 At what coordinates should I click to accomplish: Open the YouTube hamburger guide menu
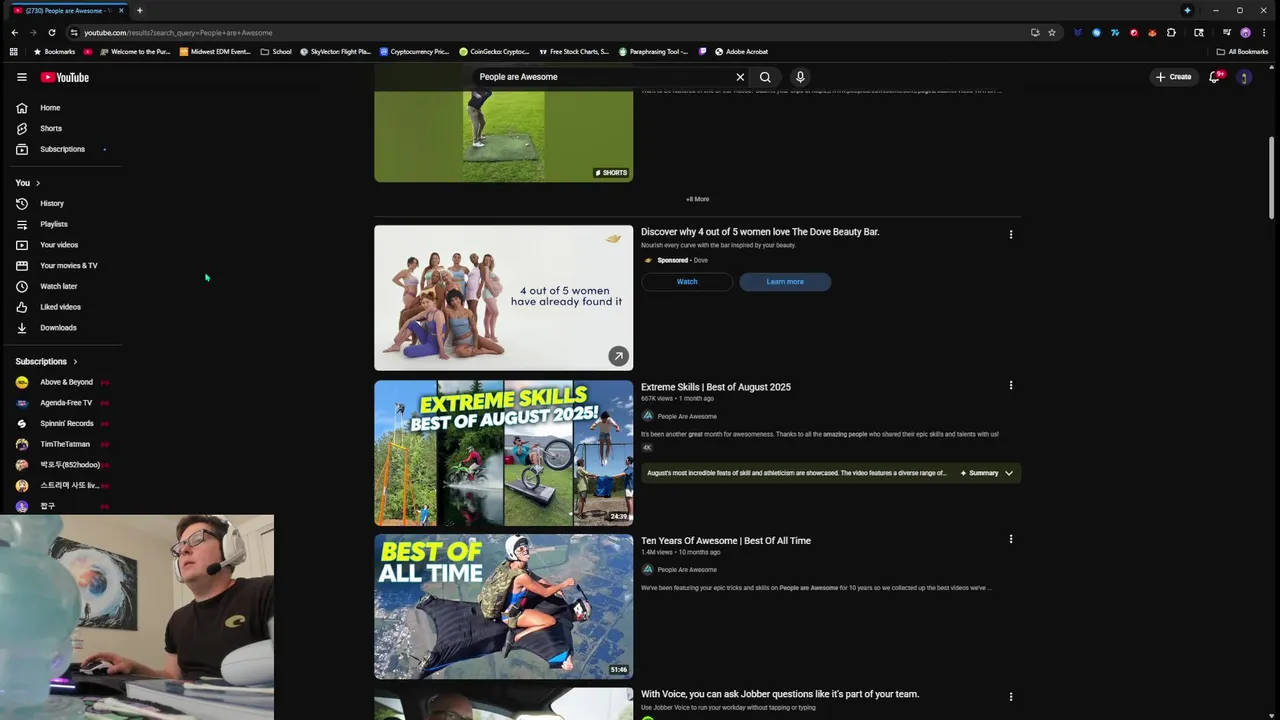[21, 77]
